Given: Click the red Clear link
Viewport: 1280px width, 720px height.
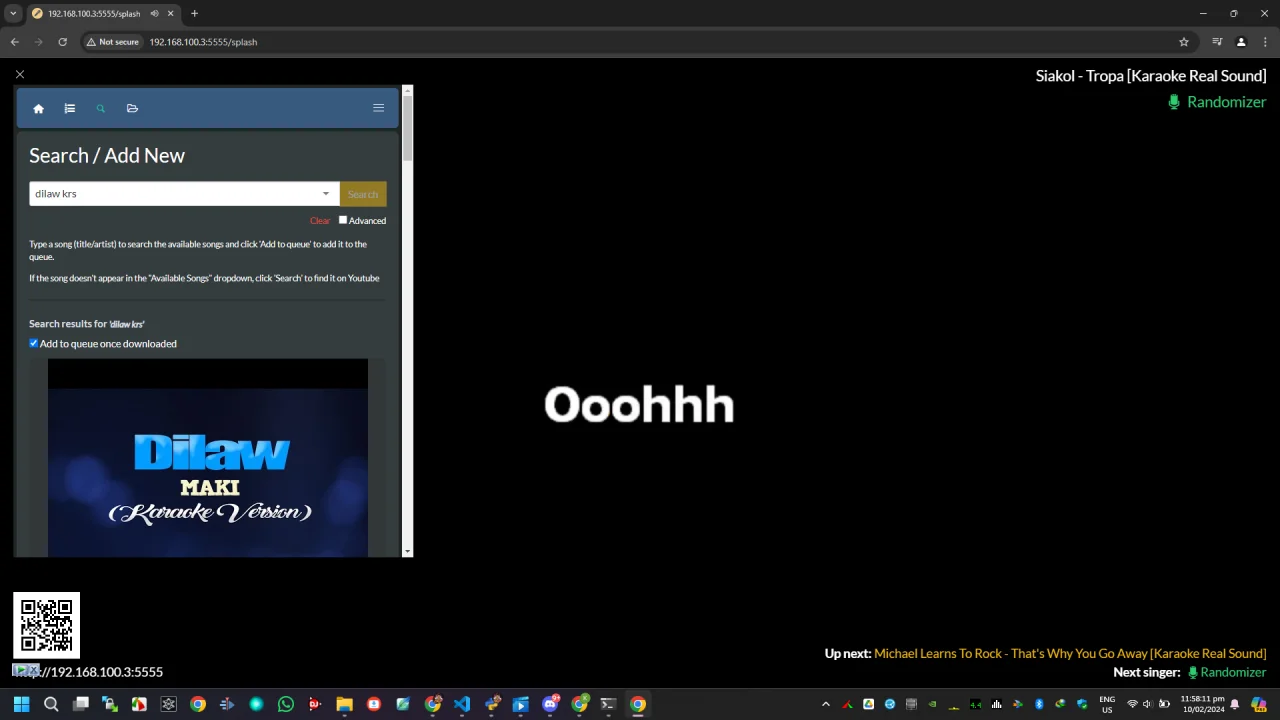Looking at the screenshot, I should coord(320,221).
